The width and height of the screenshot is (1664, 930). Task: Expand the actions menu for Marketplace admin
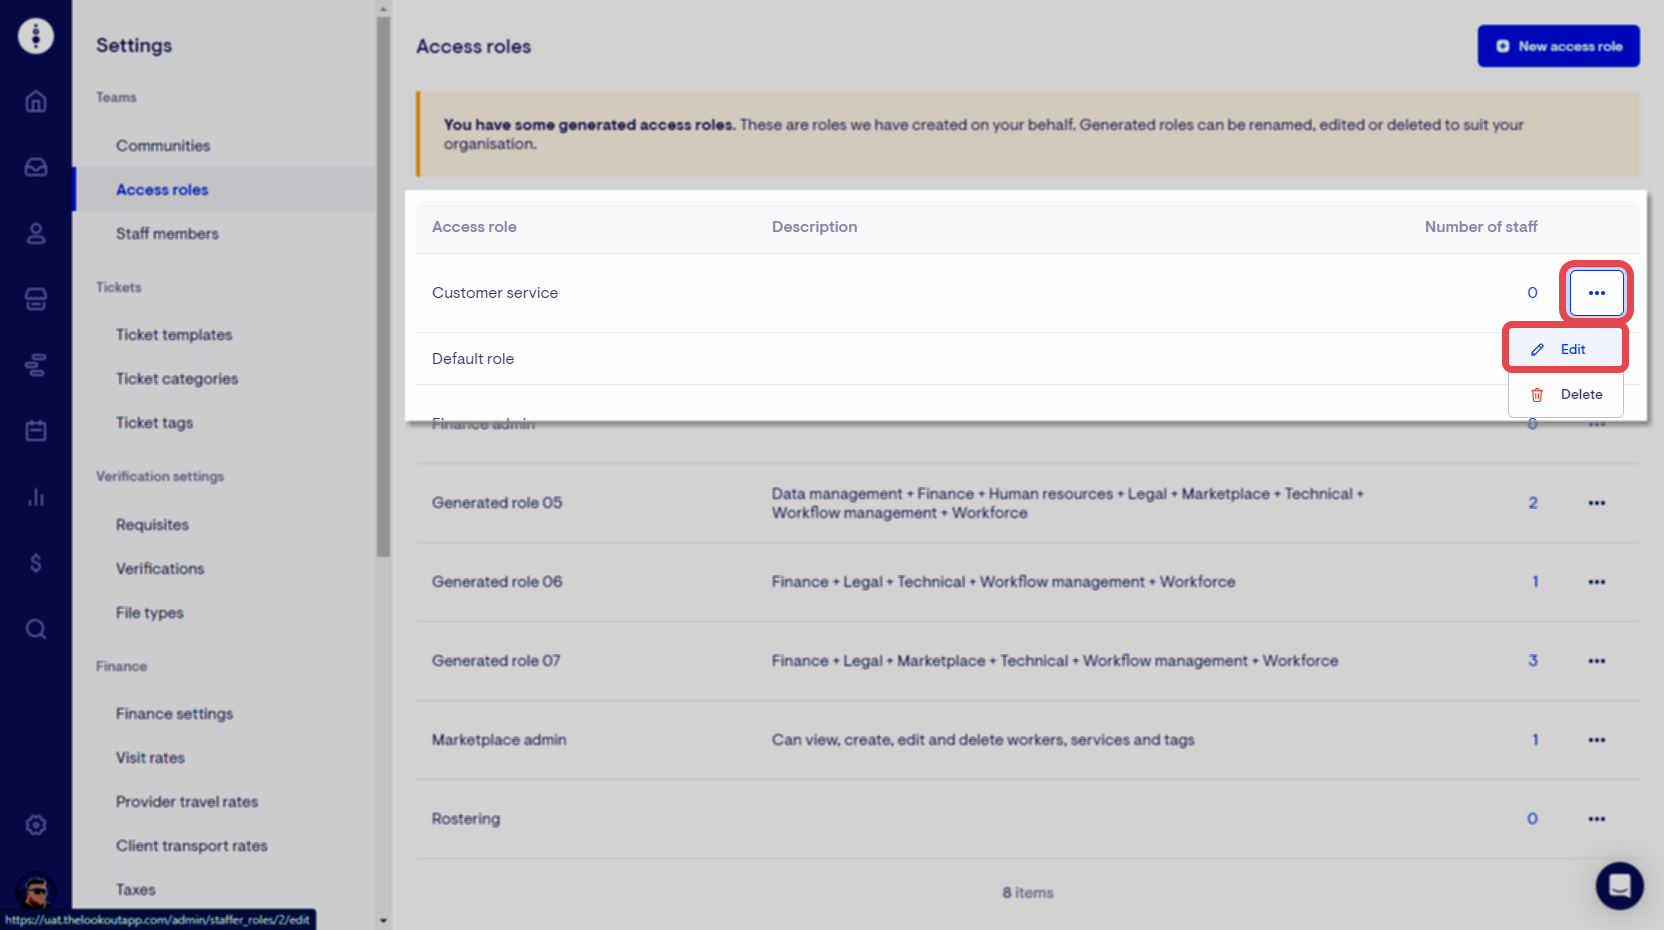1596,740
